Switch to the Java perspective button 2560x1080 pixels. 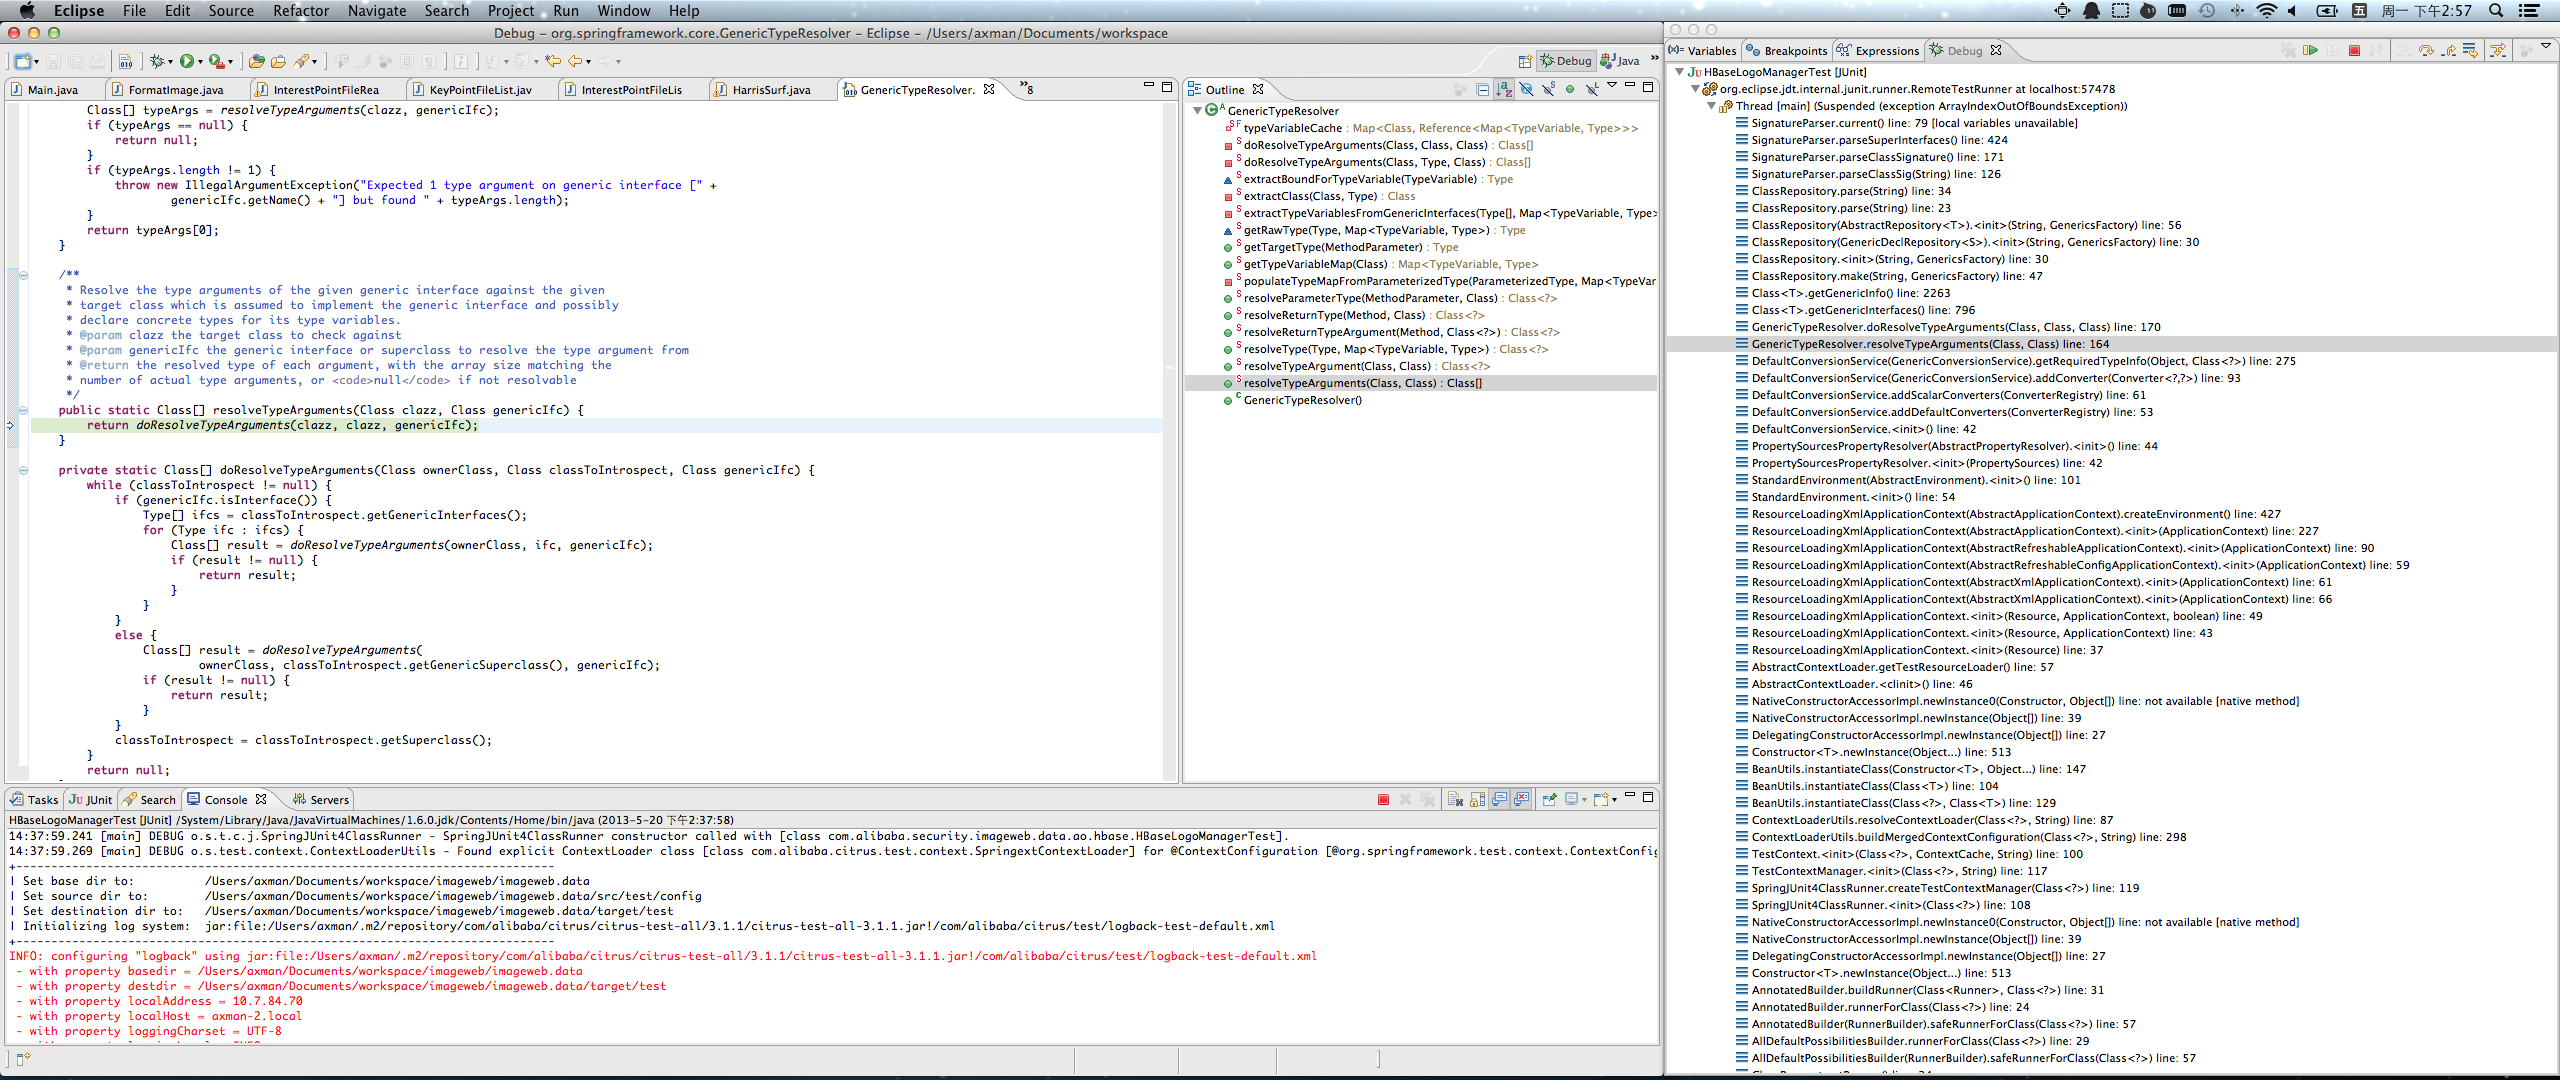point(1620,61)
